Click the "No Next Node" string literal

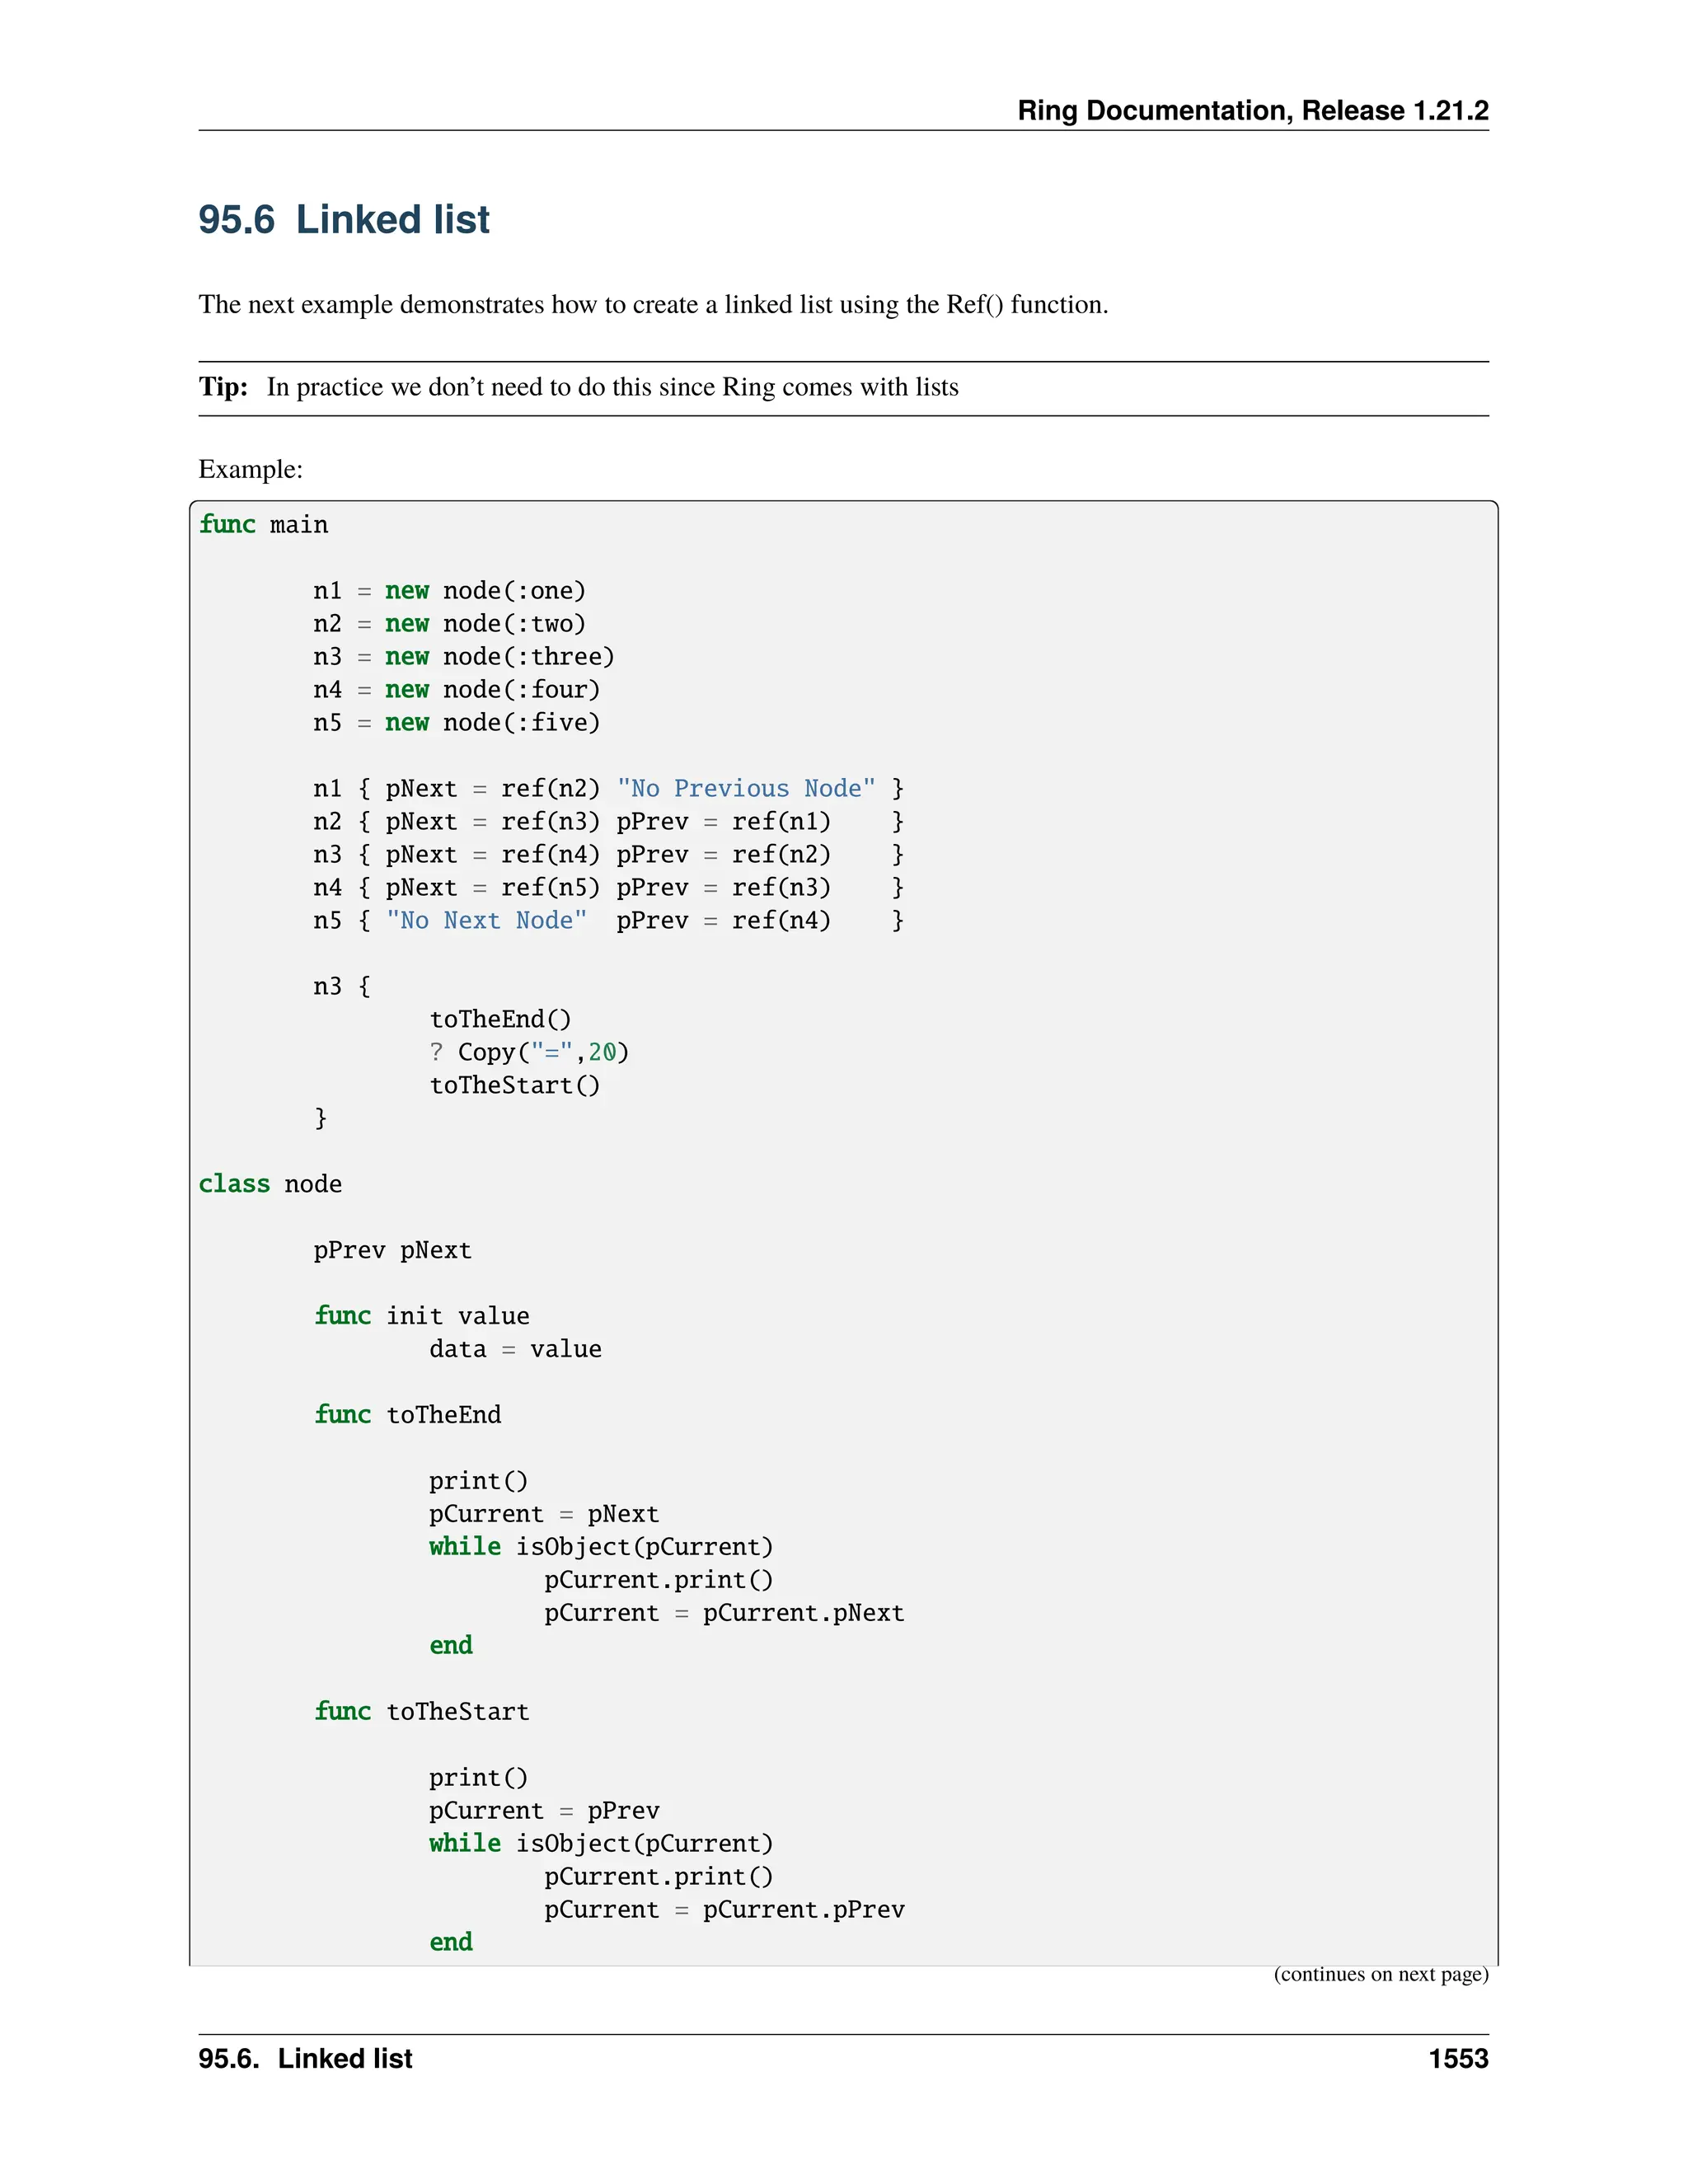pyautogui.click(x=486, y=921)
